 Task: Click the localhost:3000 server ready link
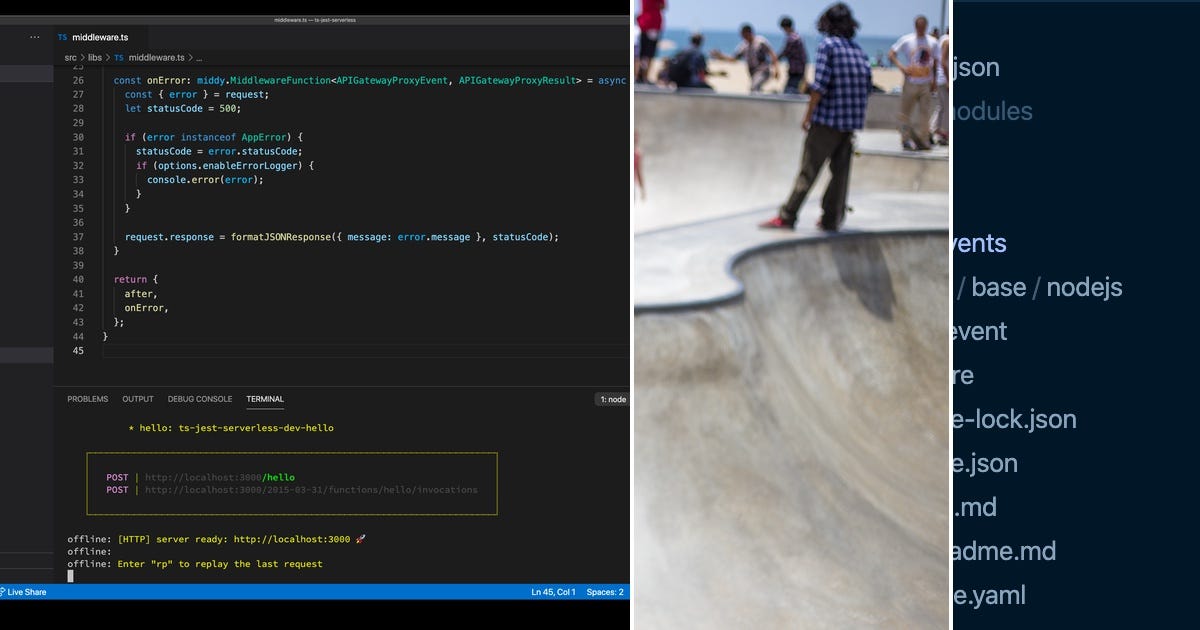pos(293,539)
